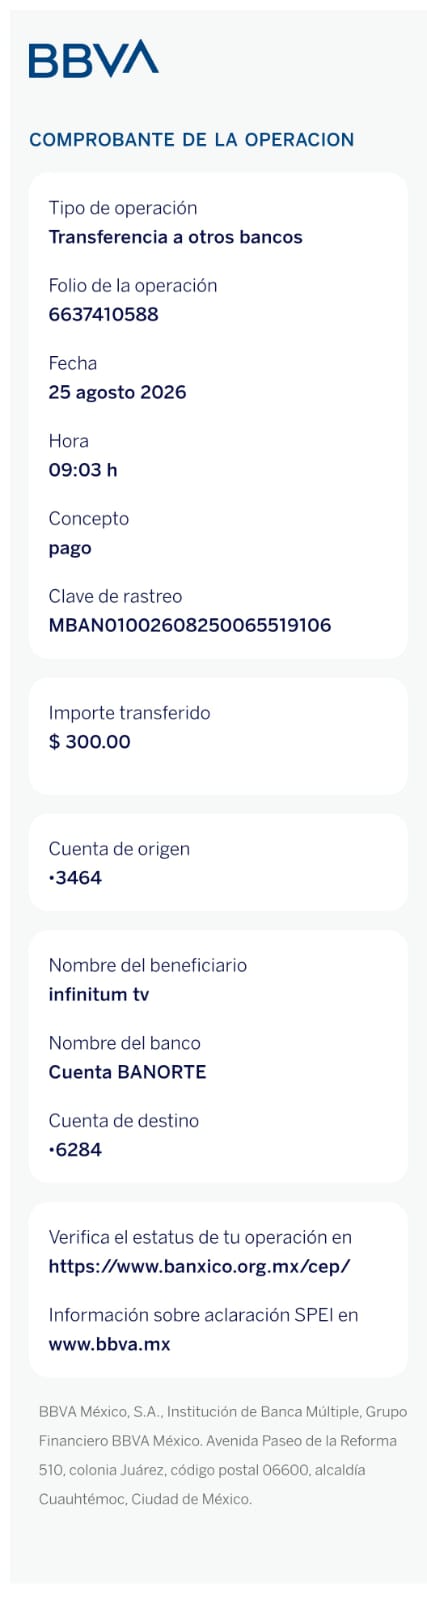The height and width of the screenshot is (1600, 427).
Task: Click the transferred amount $ 300.00
Action: [x=89, y=742]
